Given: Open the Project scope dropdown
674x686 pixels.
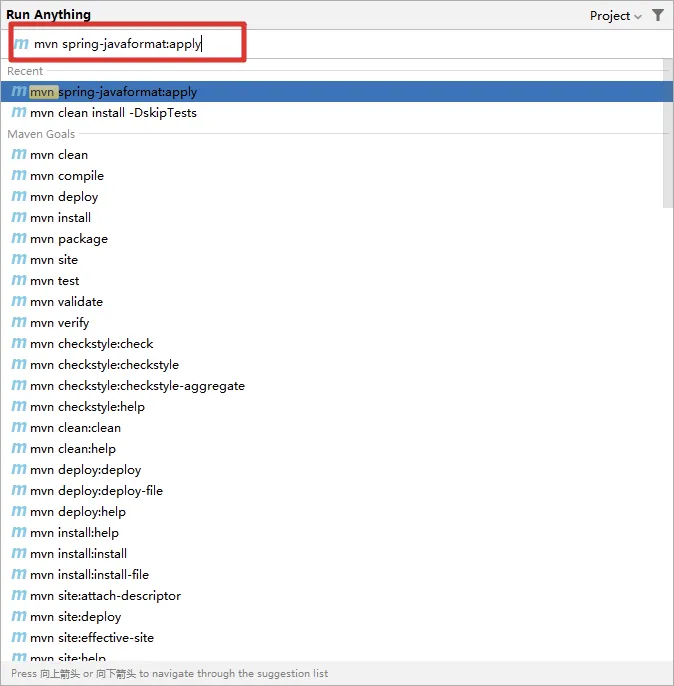Looking at the screenshot, I should [x=615, y=16].
